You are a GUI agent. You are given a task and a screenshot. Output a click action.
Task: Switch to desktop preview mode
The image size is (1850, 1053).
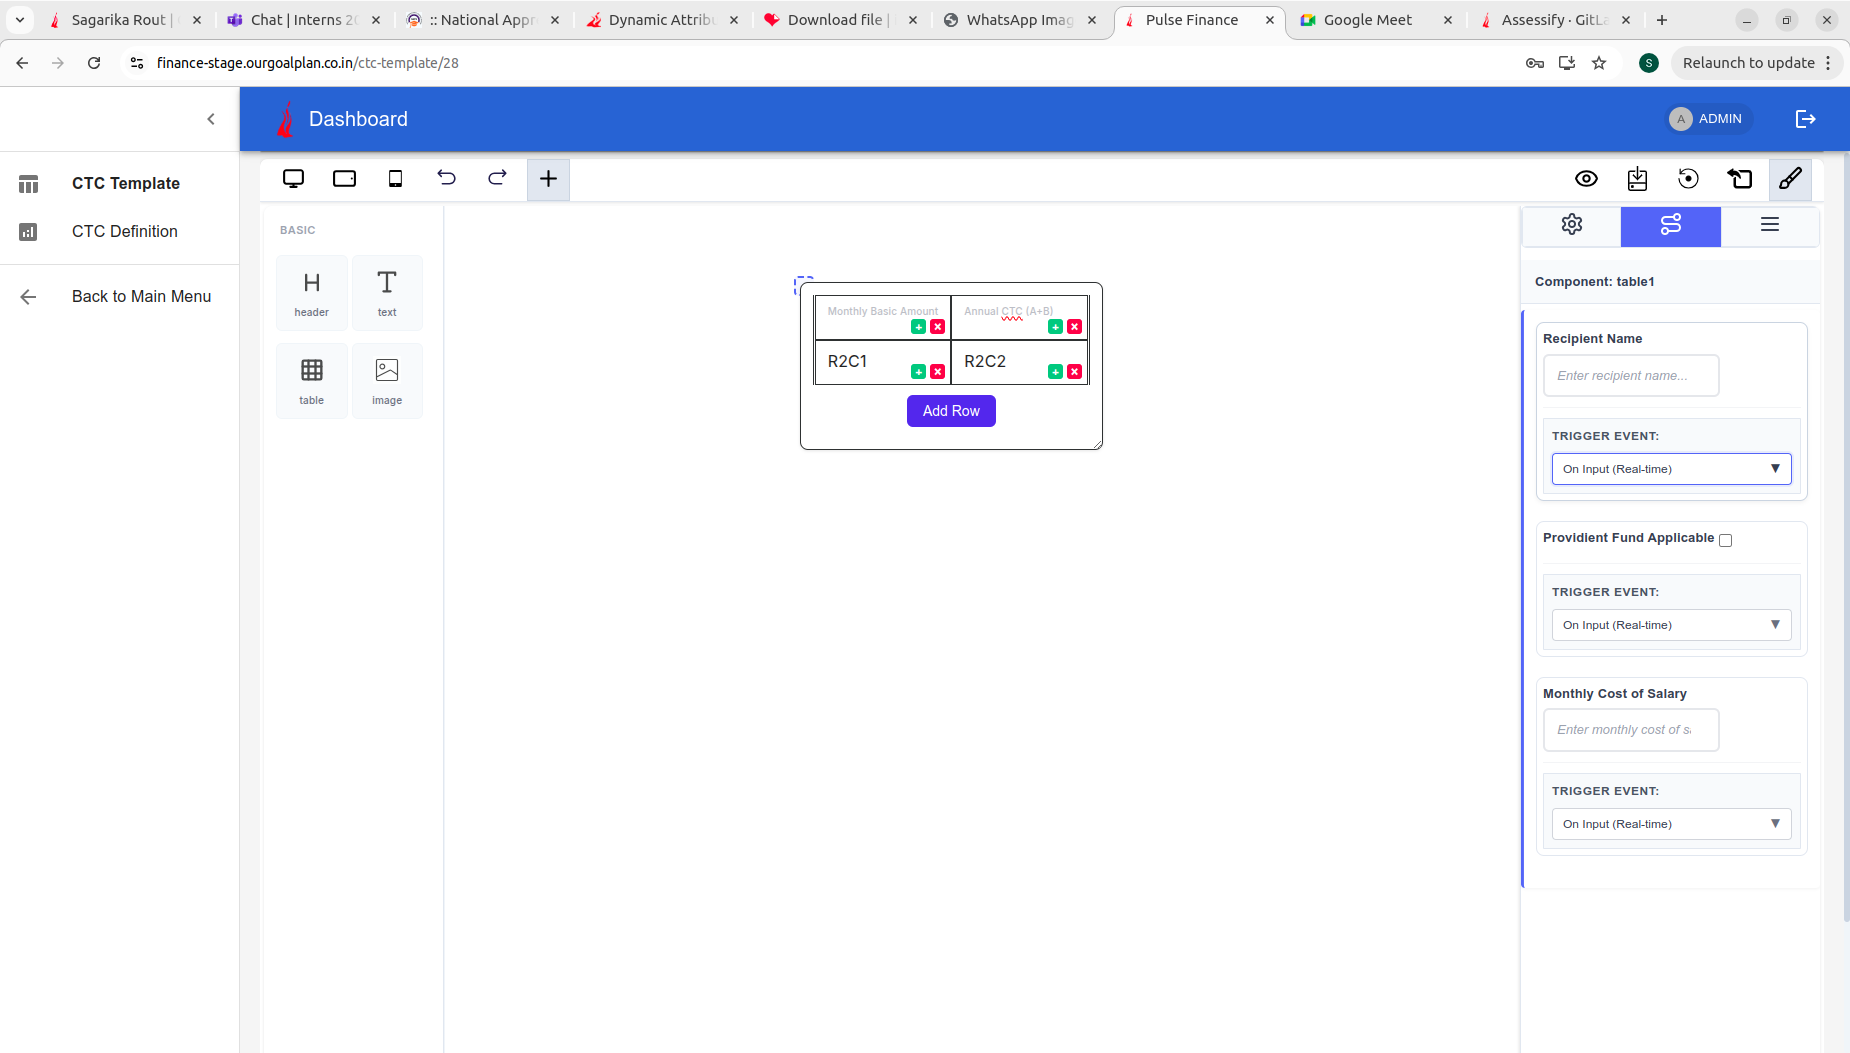click(x=293, y=178)
